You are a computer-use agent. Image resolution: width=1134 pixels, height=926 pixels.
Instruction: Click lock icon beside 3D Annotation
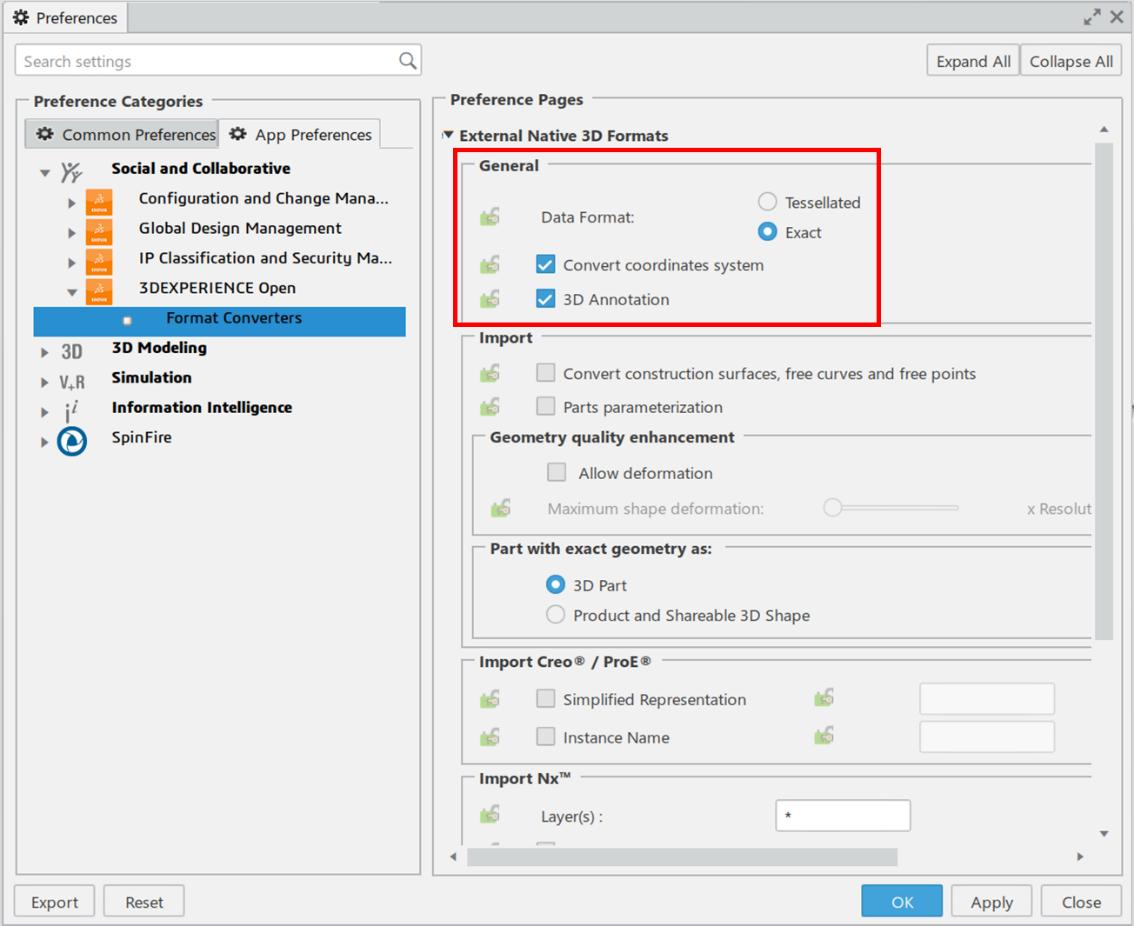(x=490, y=299)
